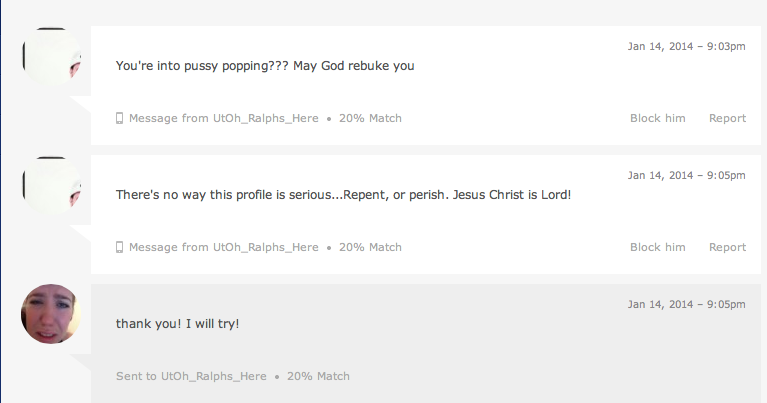The width and height of the screenshot is (767, 403).
Task: Click "Block him" under the "Repent, or perish" message
Action: pyautogui.click(x=657, y=247)
